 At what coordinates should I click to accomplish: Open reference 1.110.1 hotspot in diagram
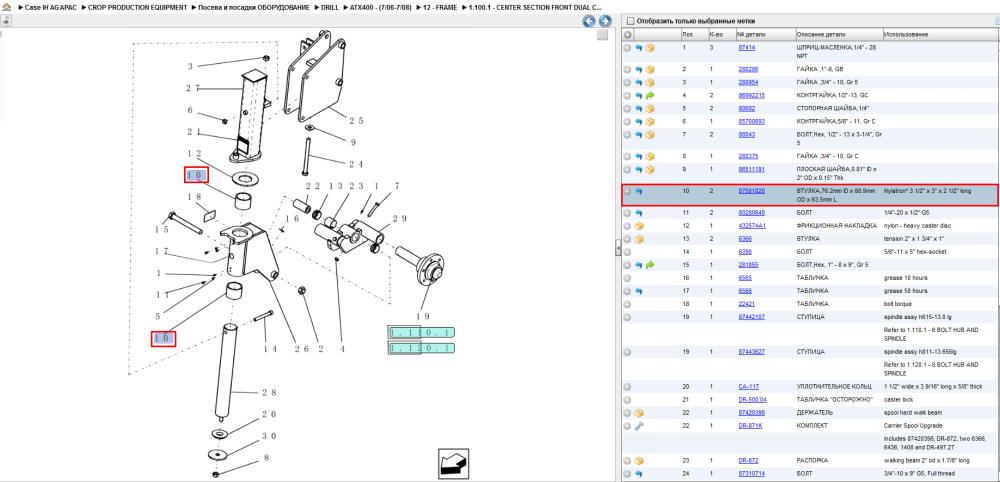(x=422, y=332)
